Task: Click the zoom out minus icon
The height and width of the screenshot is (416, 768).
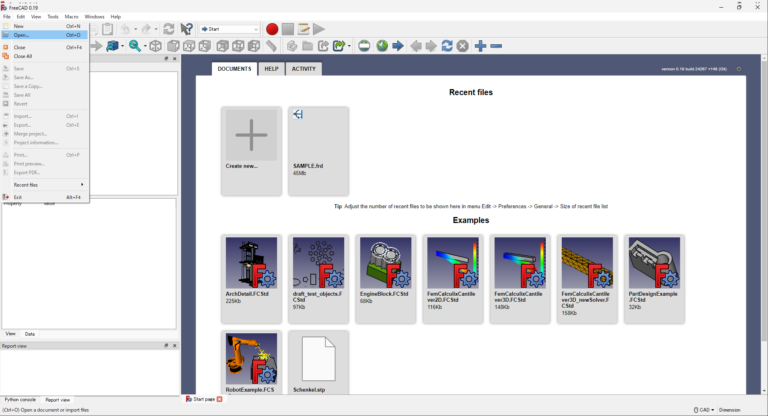Action: (x=496, y=46)
